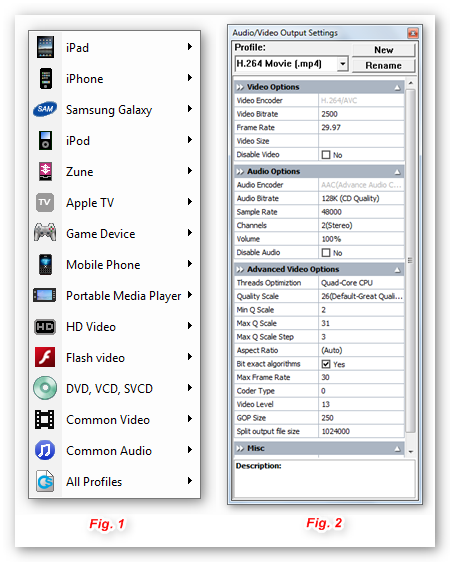Click the Max Frame Rate value 30
450x562 pixels.
click(x=361, y=377)
